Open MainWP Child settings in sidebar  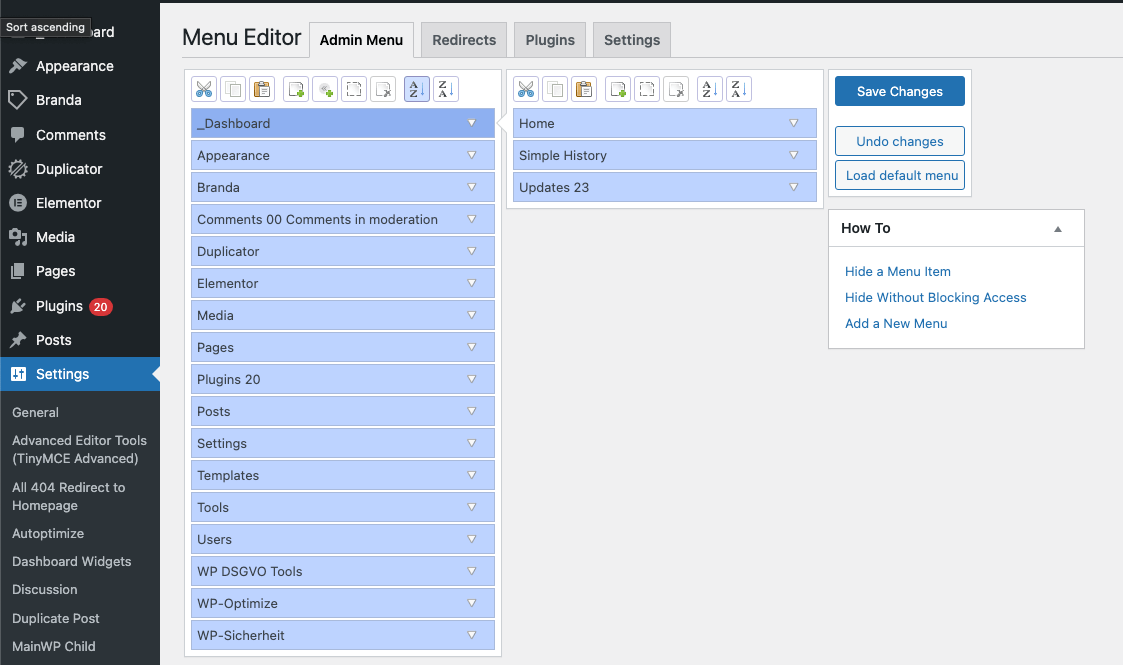point(54,646)
